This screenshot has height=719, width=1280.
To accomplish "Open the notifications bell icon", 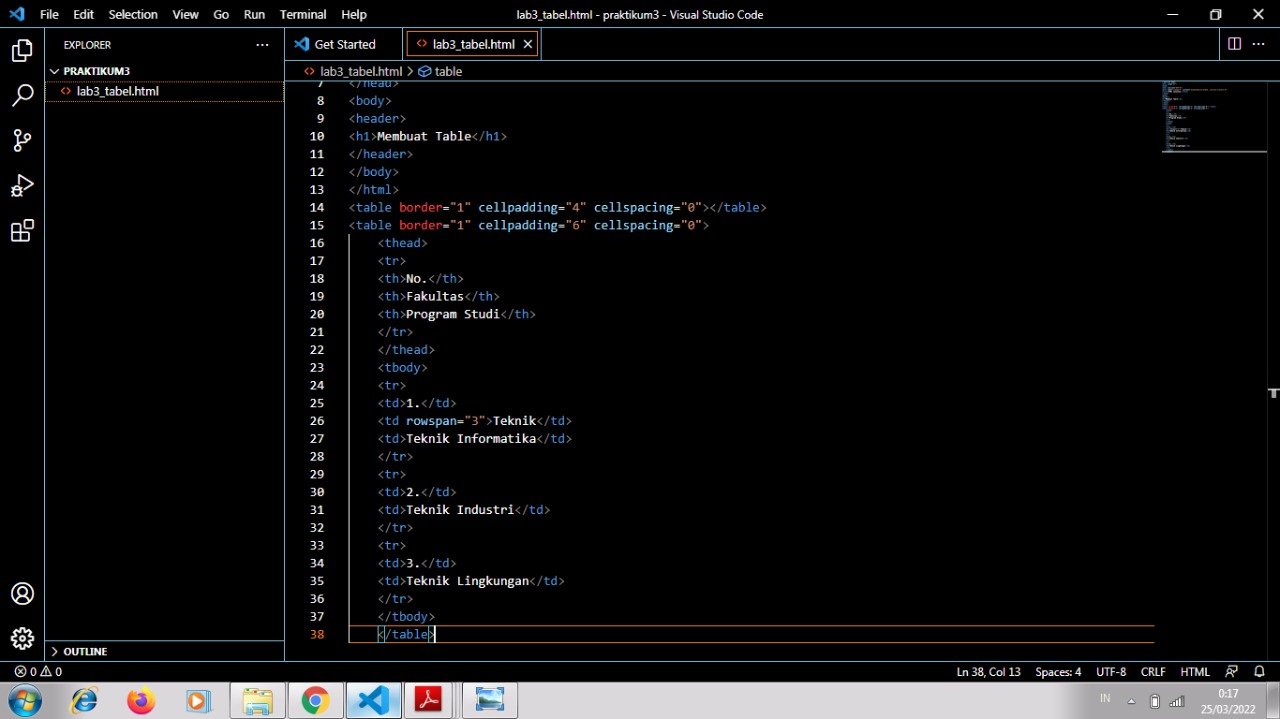I will pos(1259,671).
